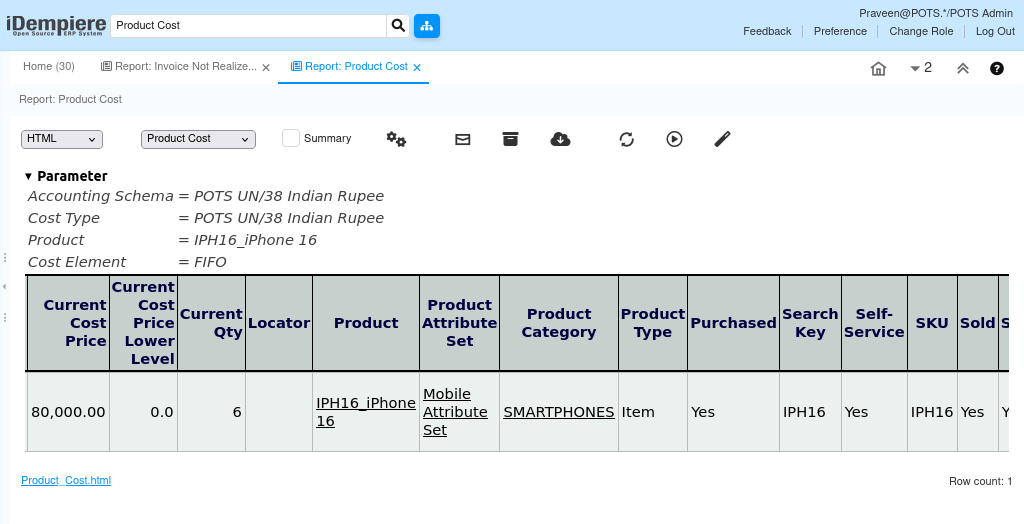Click the Product Attribute Set column header

click(459, 323)
